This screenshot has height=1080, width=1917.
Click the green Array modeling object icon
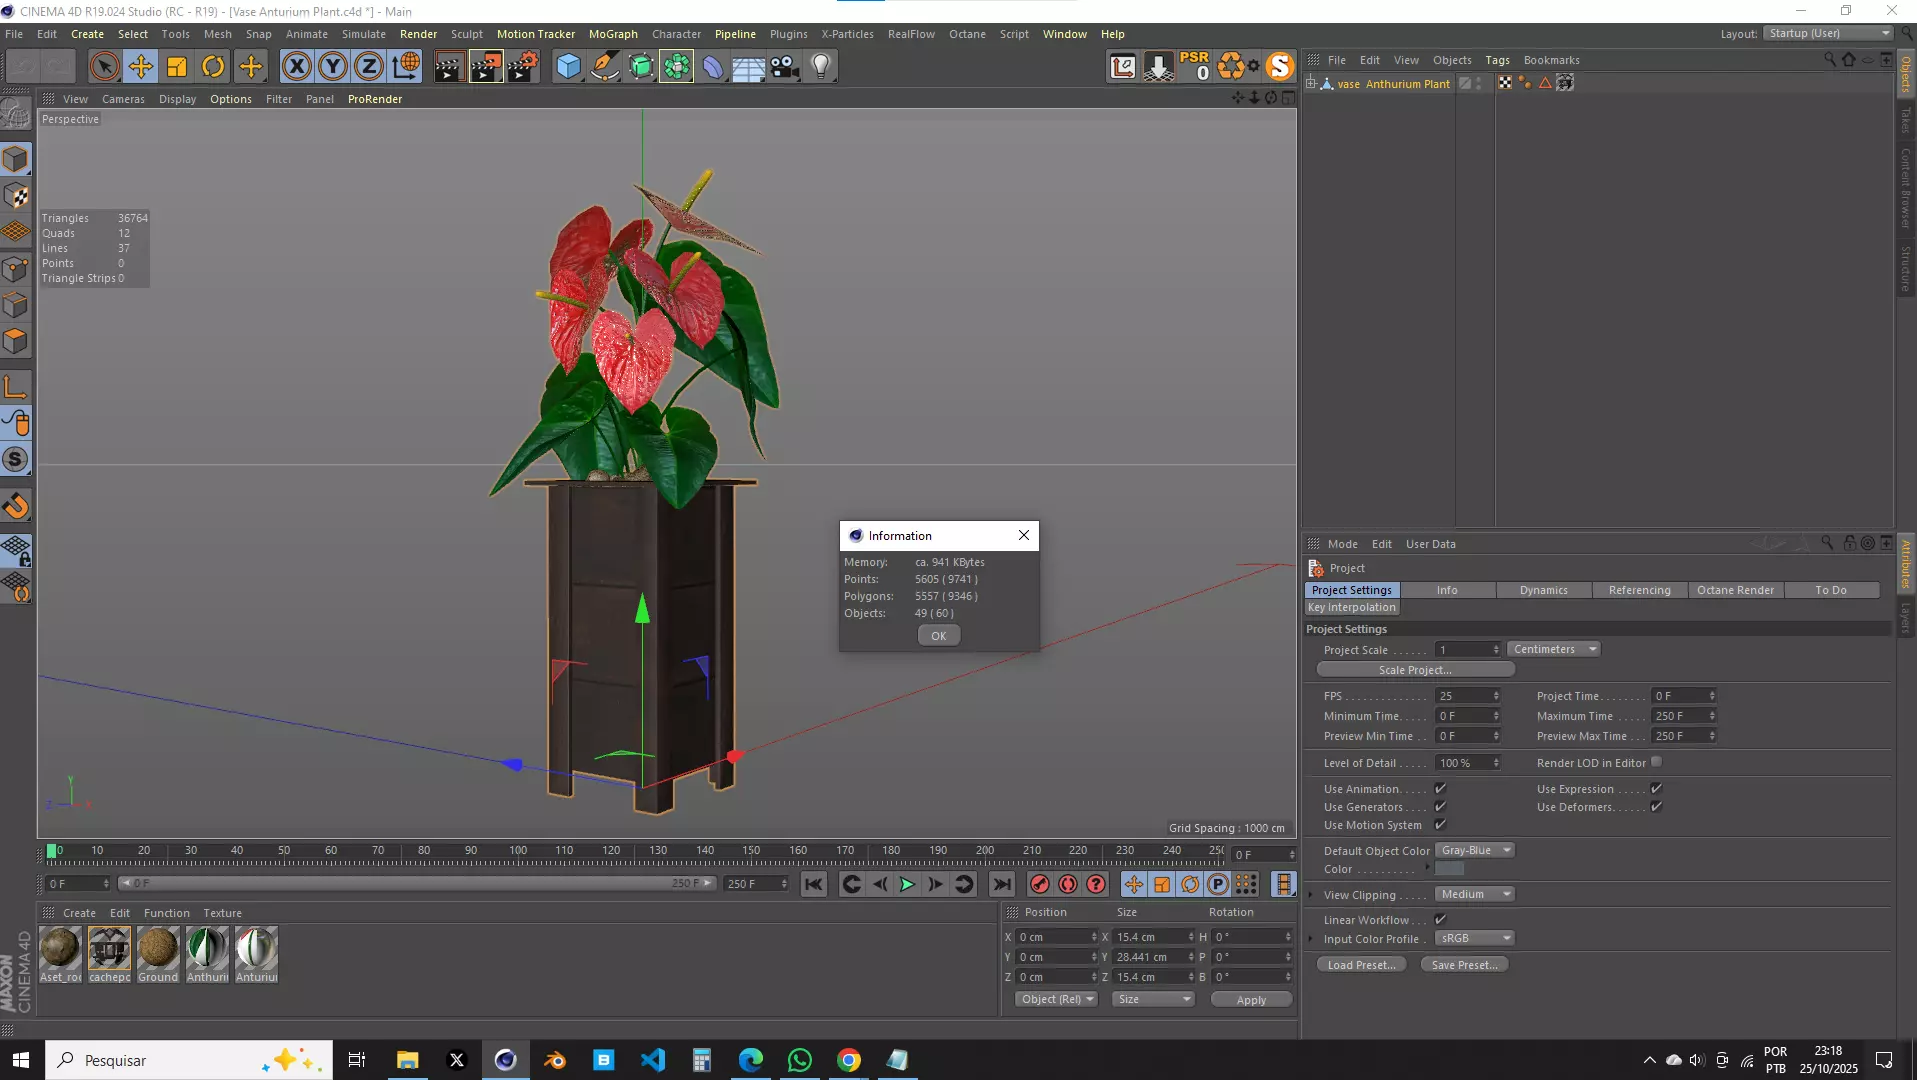[677, 67]
